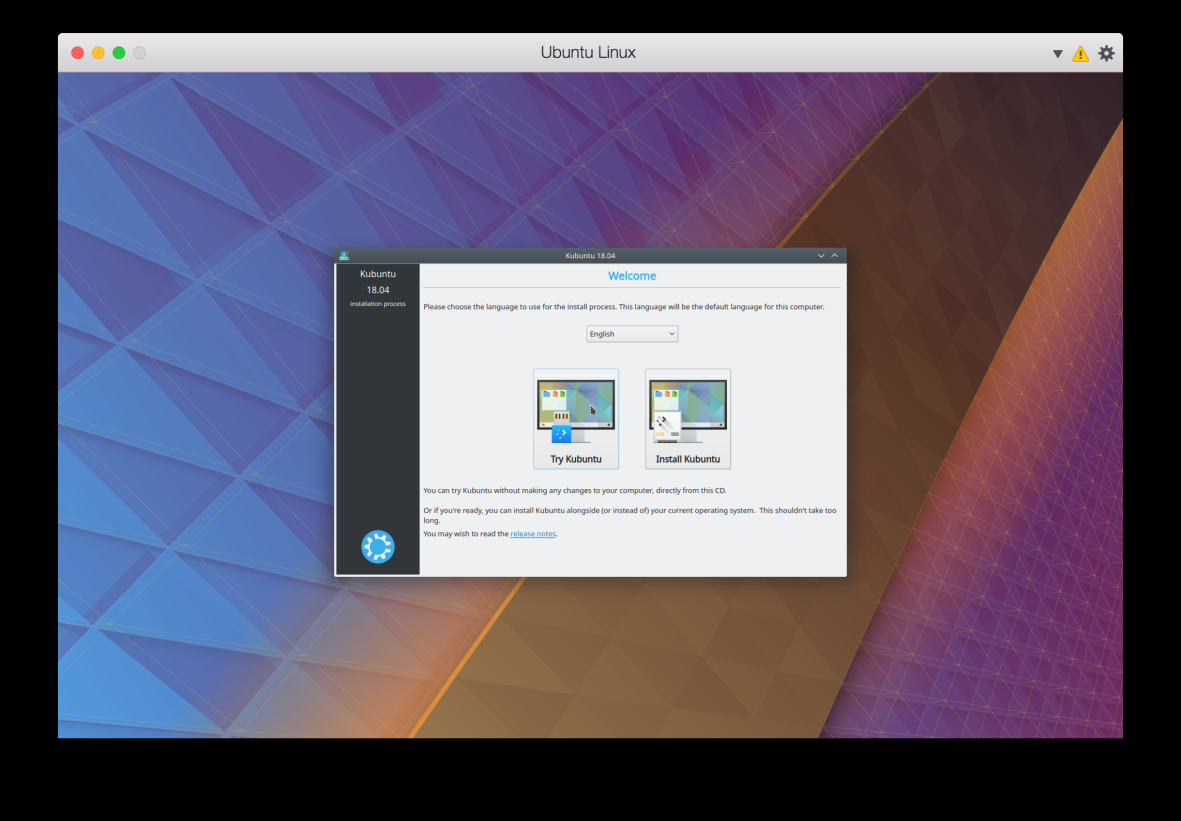1181x821 pixels.
Task: Click the Kubuntu 18.04 title bar text
Action: pos(590,256)
